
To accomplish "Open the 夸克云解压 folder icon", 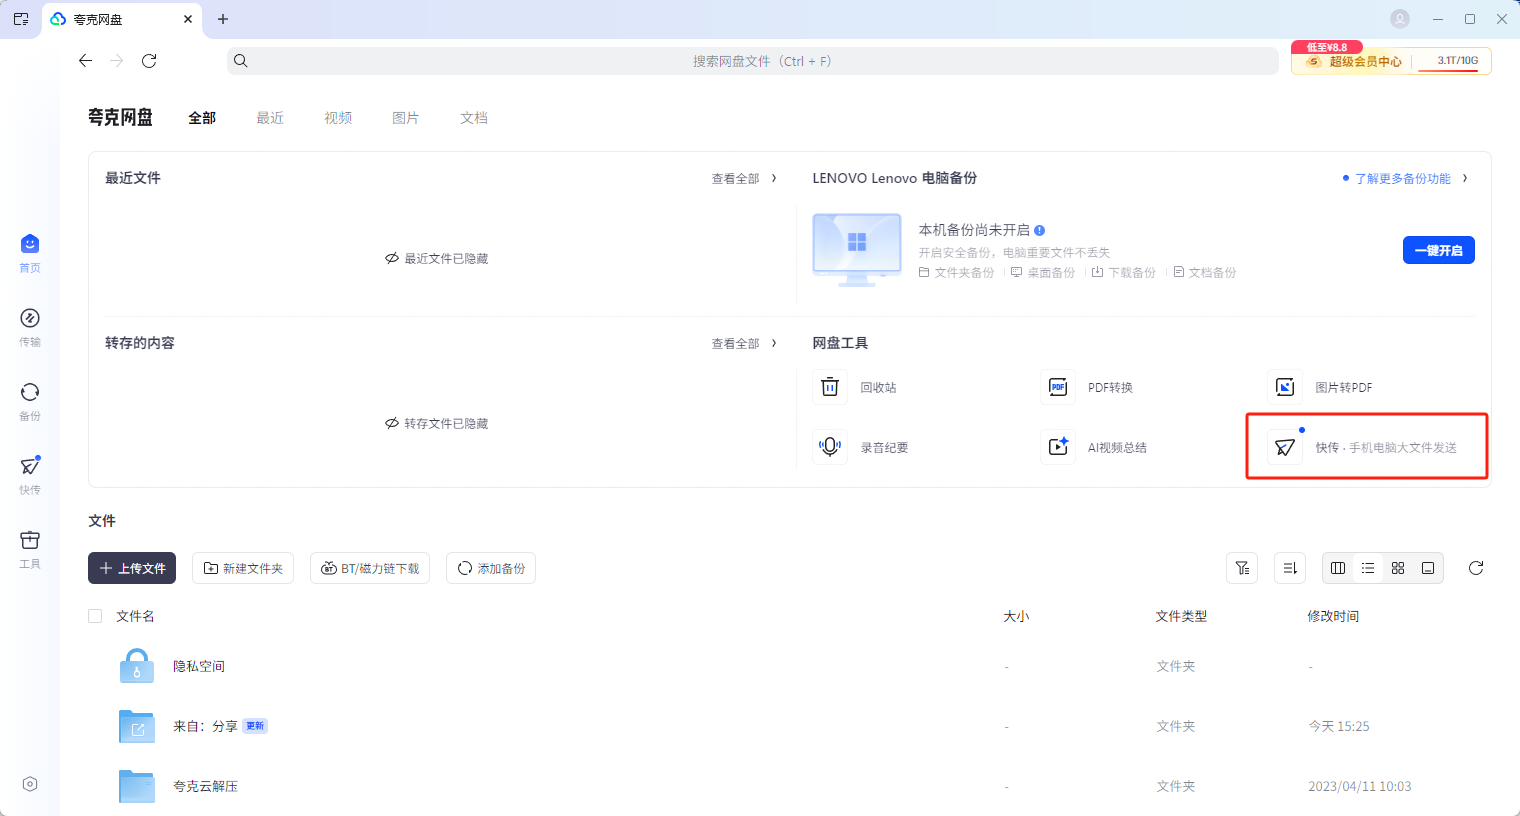I will 137,786.
